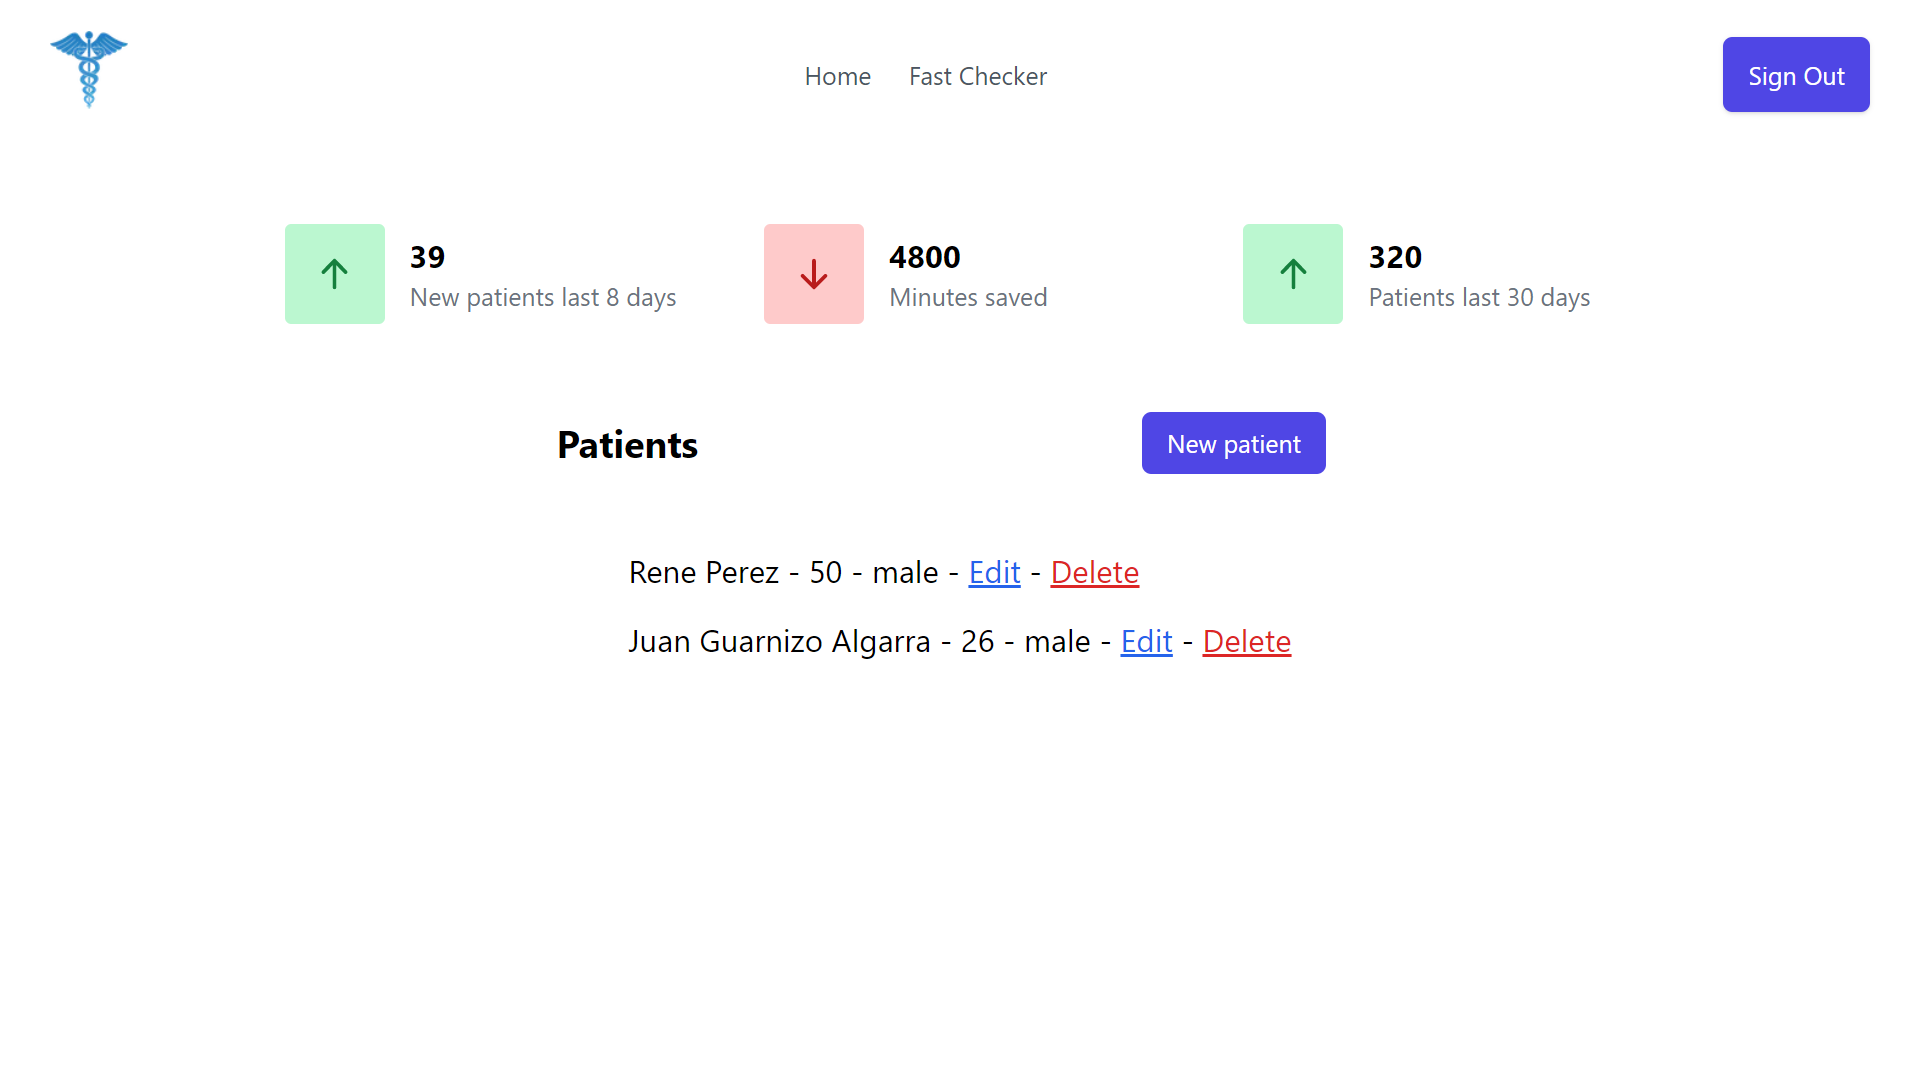Click the Minutes saved label
Viewport: 1920px width, 1080px height.
tap(968, 298)
